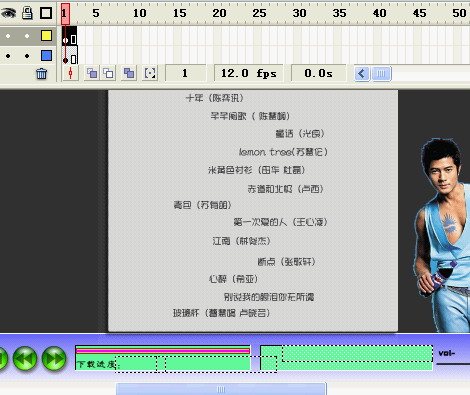
Task: Delete layer with the trash can icon
Action: point(42,73)
